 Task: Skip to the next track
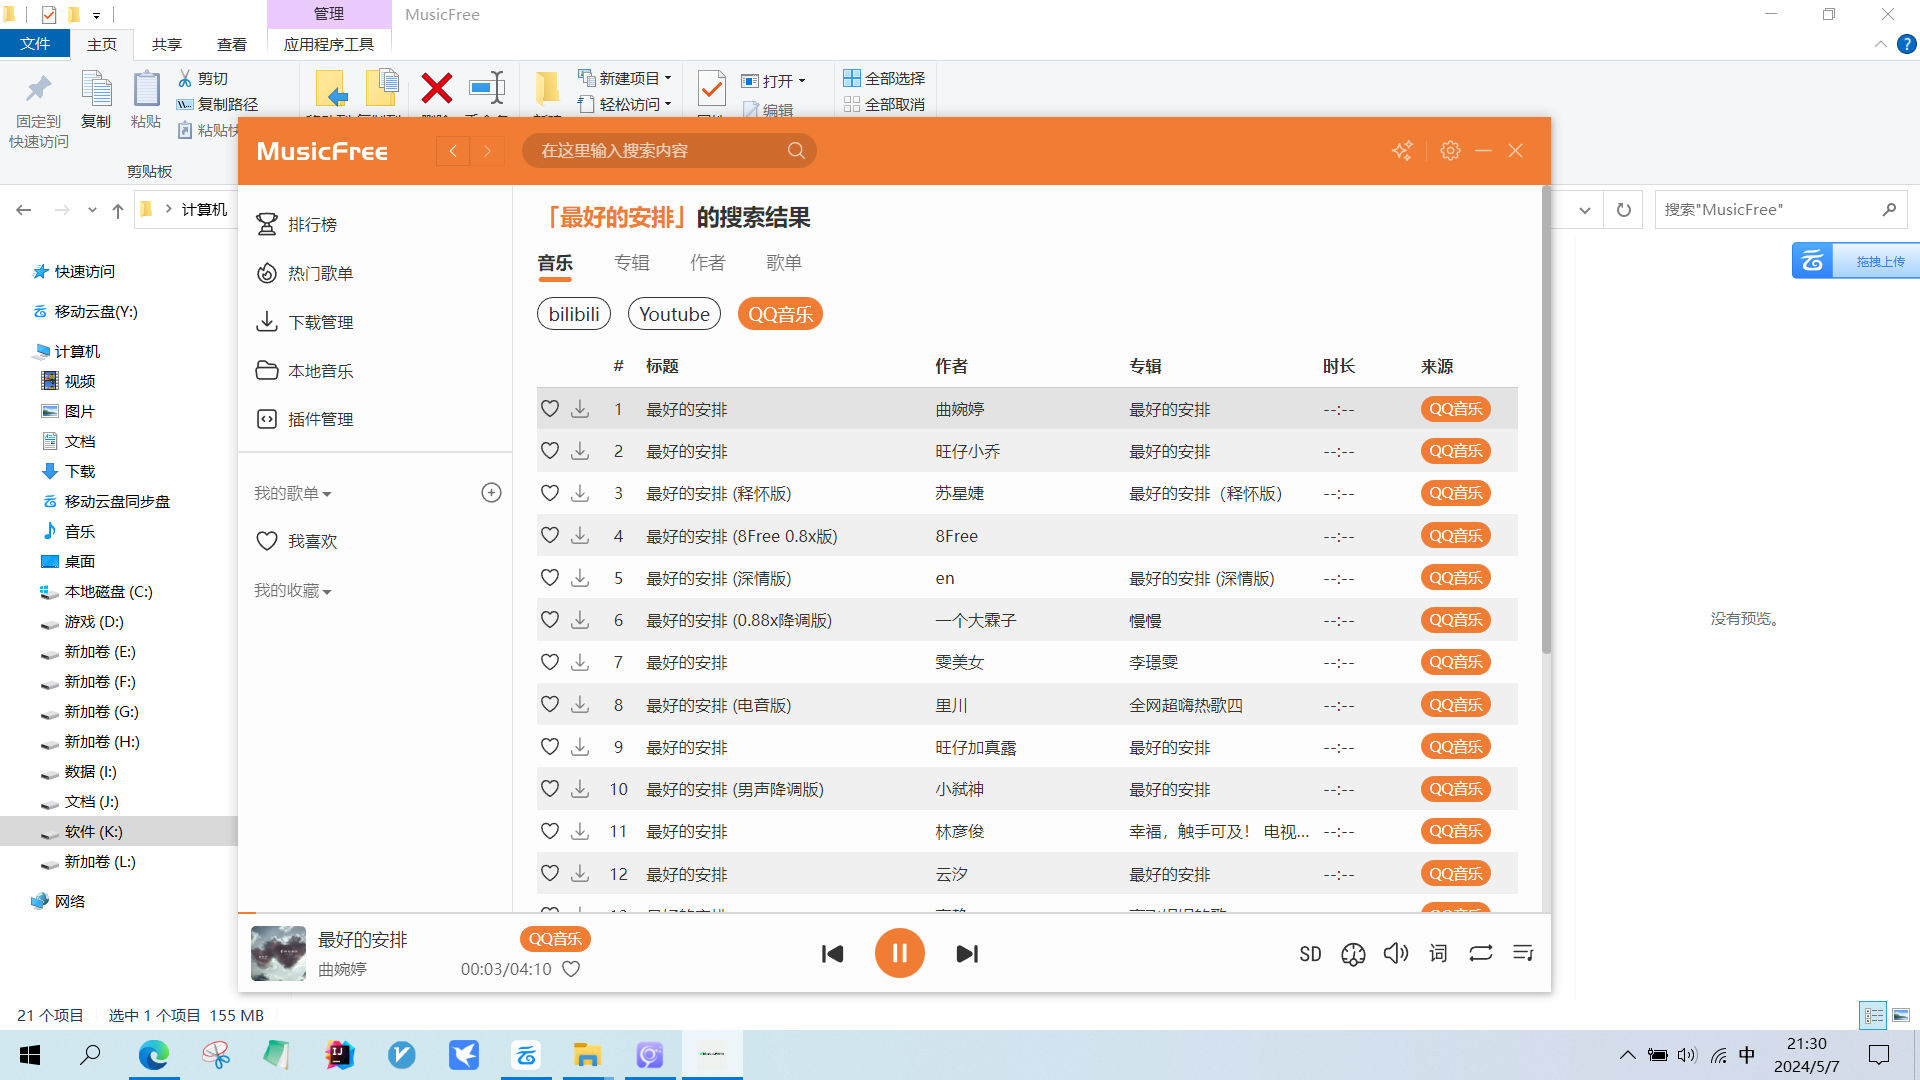967,954
